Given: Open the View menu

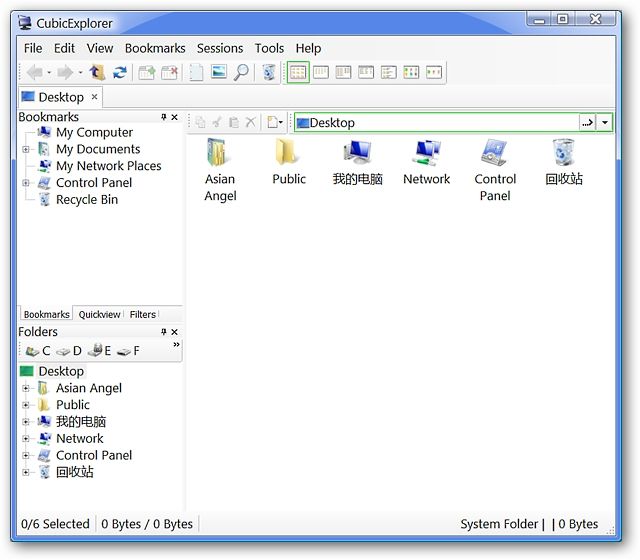Looking at the screenshot, I should click(x=100, y=48).
